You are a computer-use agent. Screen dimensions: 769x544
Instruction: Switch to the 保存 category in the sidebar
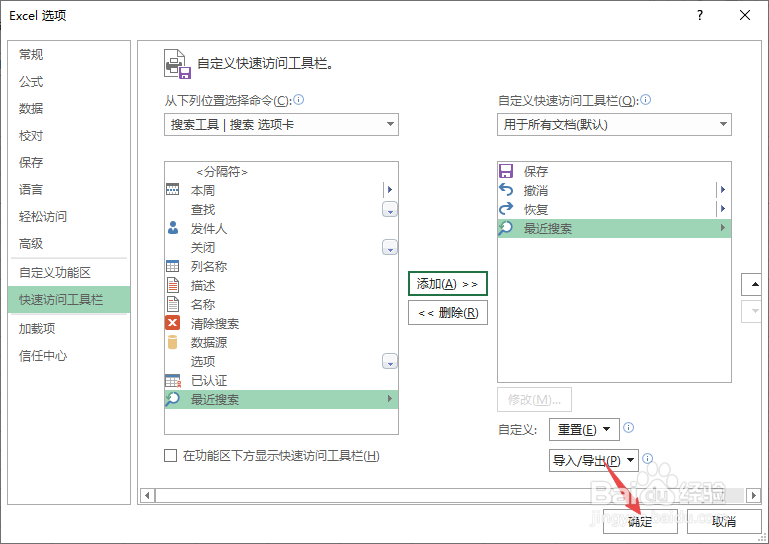69,162
